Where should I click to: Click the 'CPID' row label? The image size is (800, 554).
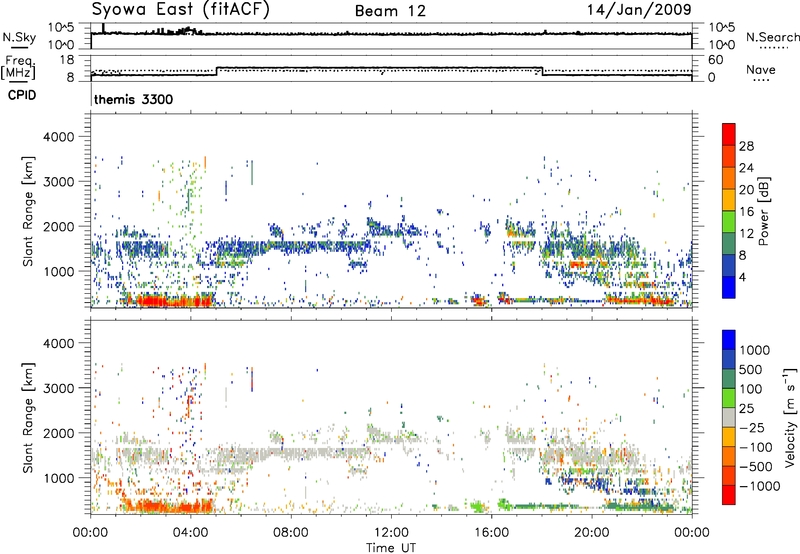(x=22, y=95)
